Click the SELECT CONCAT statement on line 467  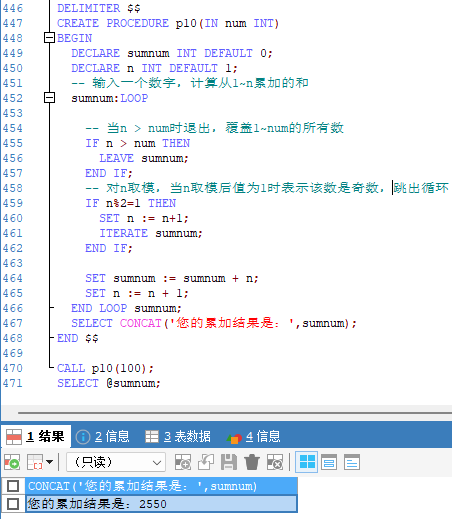tap(214, 323)
